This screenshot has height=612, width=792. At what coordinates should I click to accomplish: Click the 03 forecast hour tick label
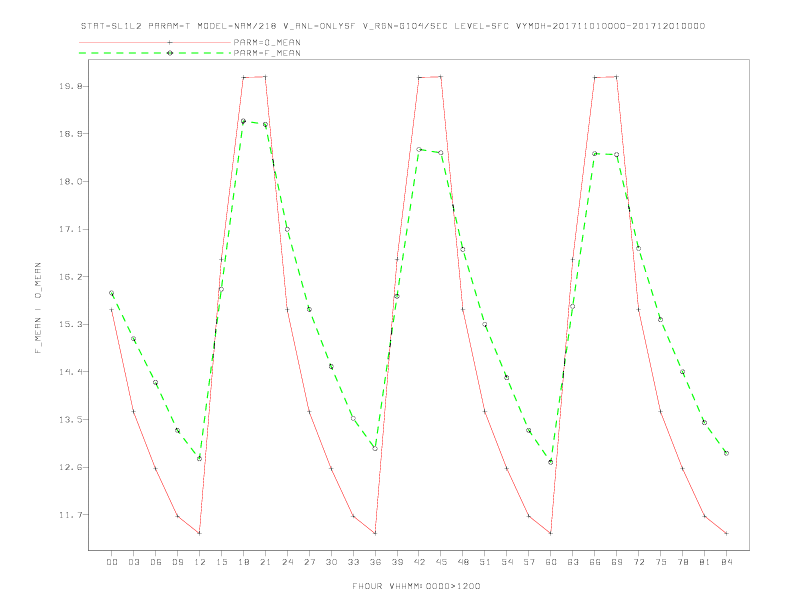133,562
